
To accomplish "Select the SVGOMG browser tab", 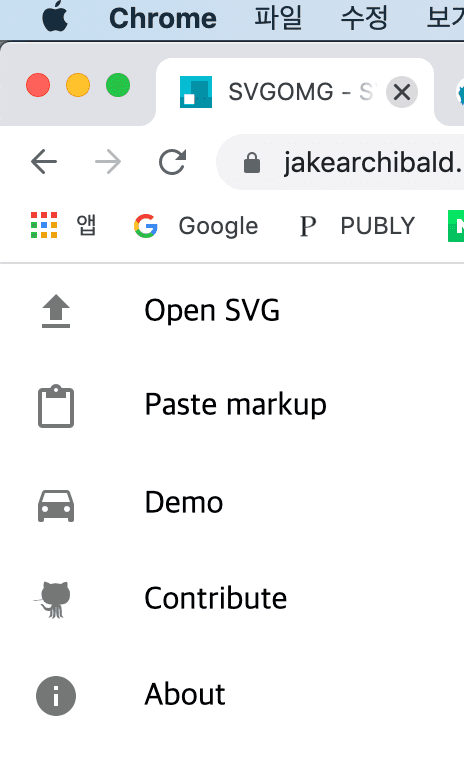I will [x=294, y=92].
